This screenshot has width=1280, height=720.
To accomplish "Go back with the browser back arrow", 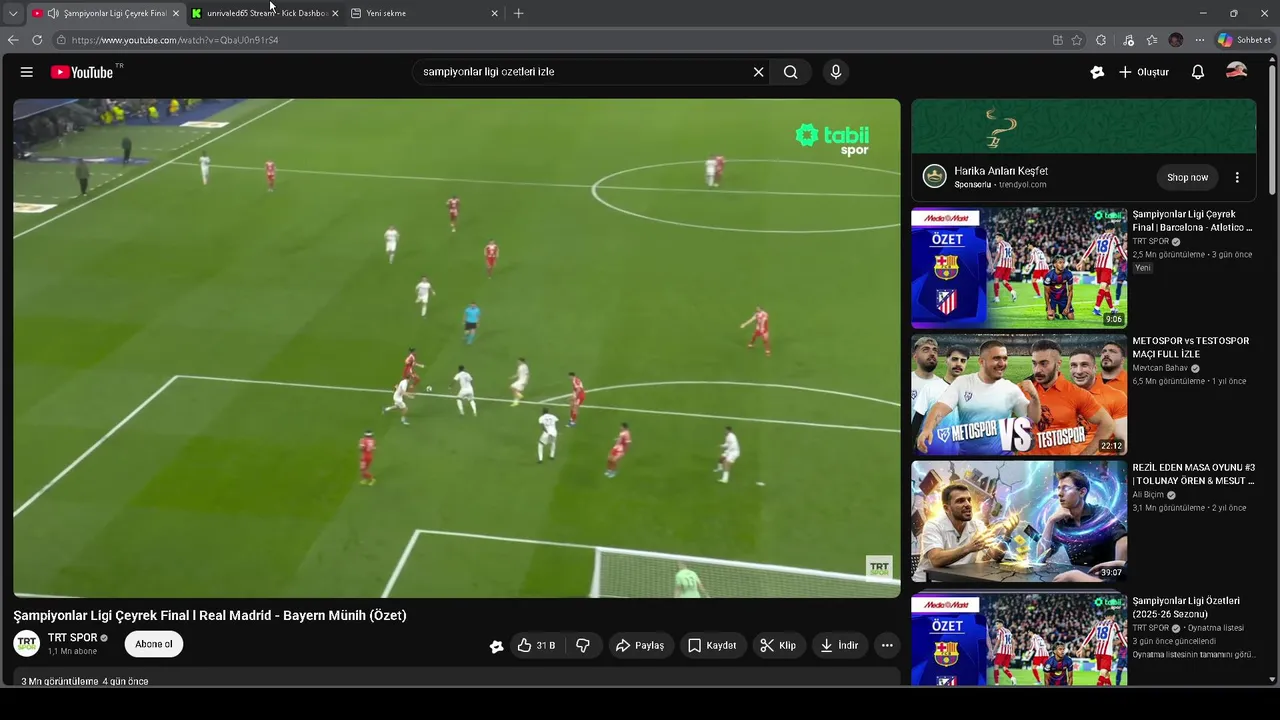I will 13,40.
